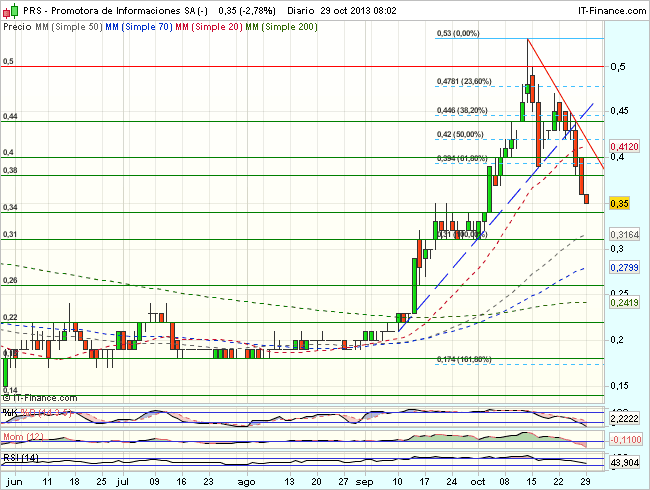
Task: Click the ago label on date axis
Action: pyautogui.click(x=246, y=482)
